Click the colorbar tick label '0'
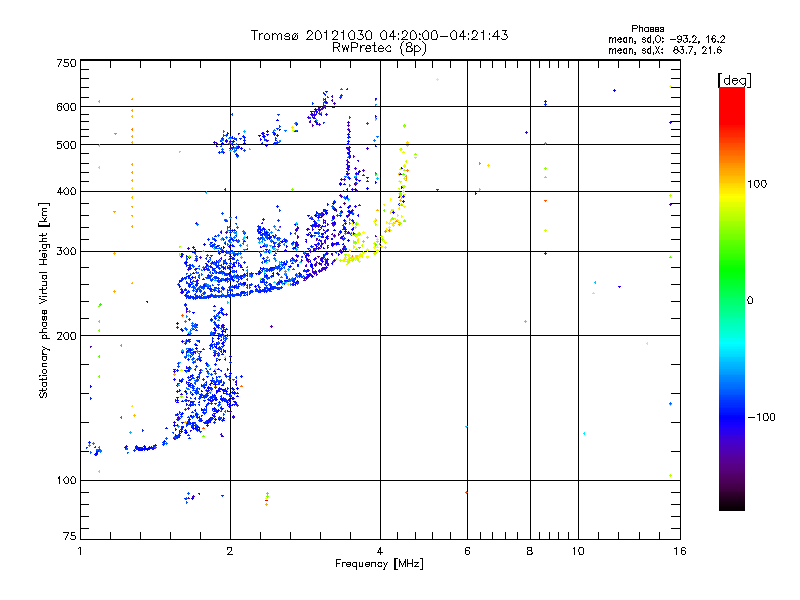The height and width of the screenshot is (600, 800). [750, 301]
